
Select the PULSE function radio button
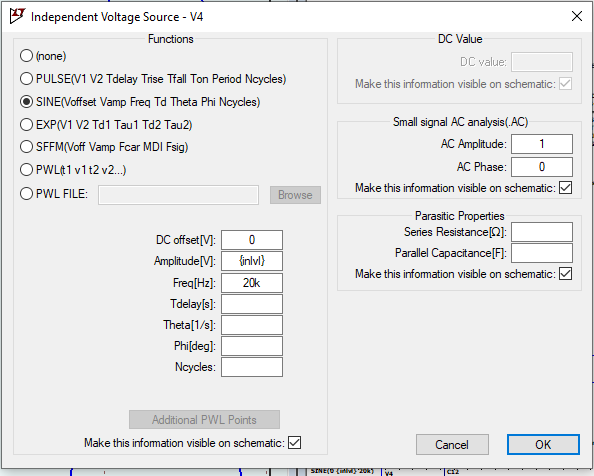coord(26,79)
